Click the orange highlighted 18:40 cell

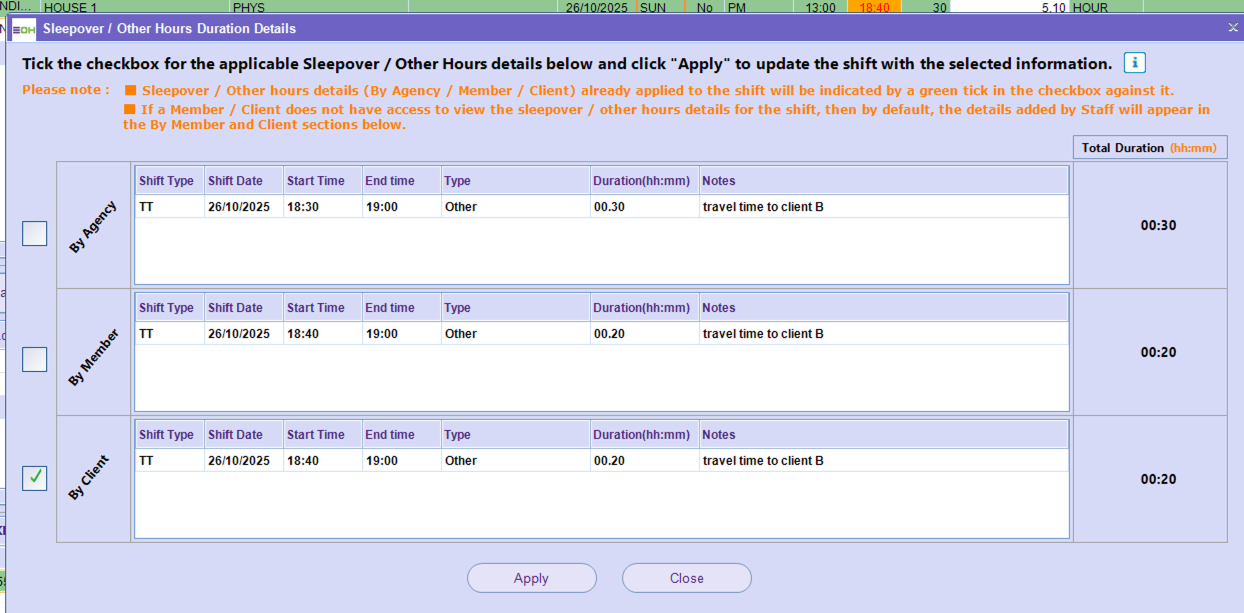(872, 7)
